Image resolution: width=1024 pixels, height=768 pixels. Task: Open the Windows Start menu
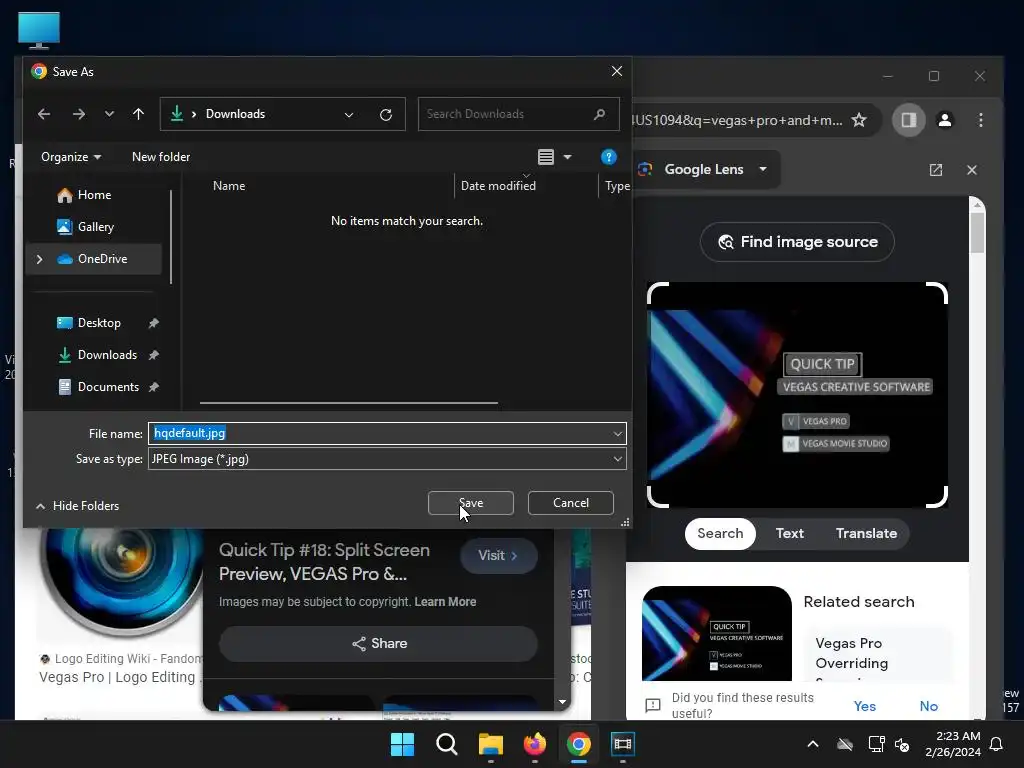coord(402,744)
